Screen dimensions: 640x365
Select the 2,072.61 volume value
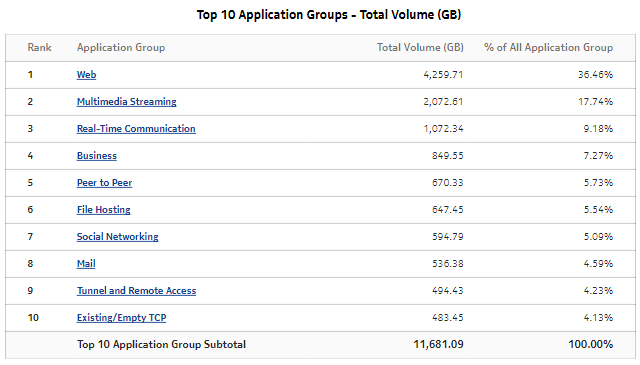[443, 102]
